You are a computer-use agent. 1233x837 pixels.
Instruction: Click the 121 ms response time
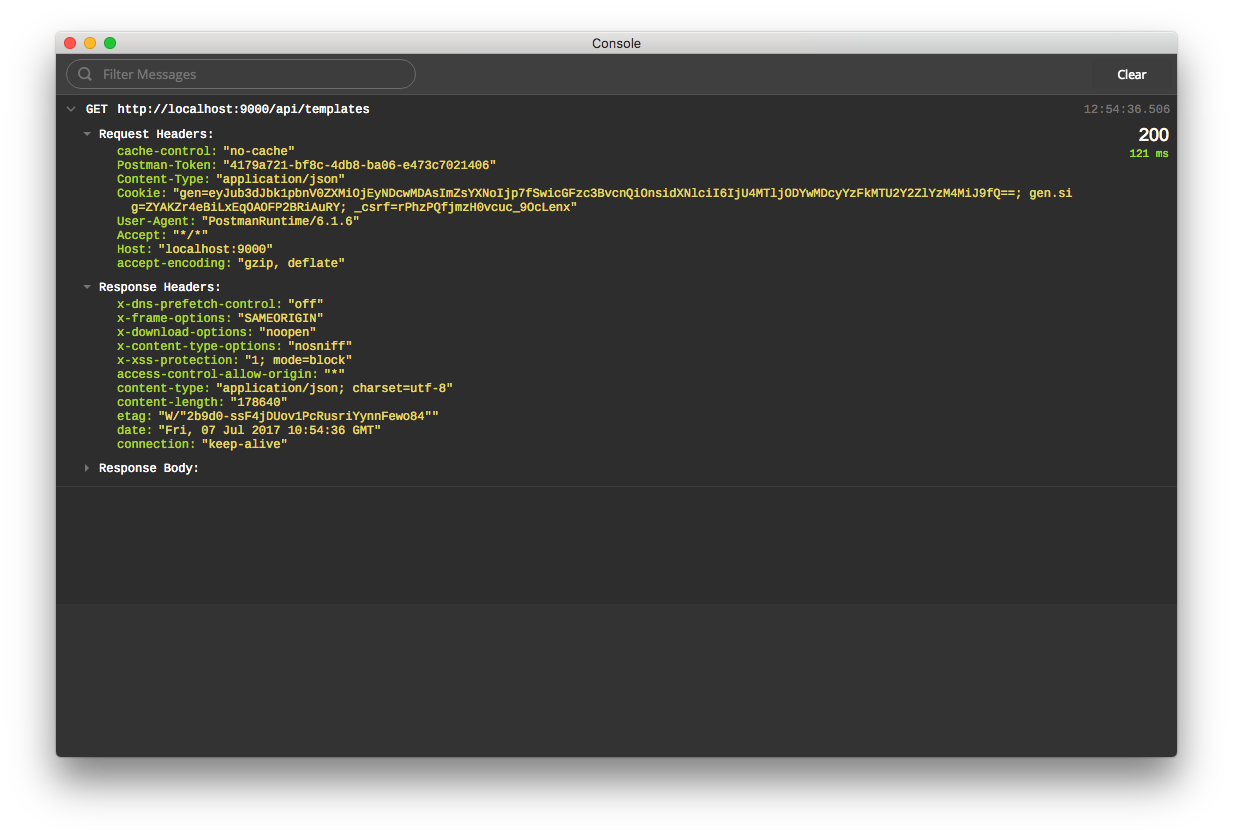1148,154
